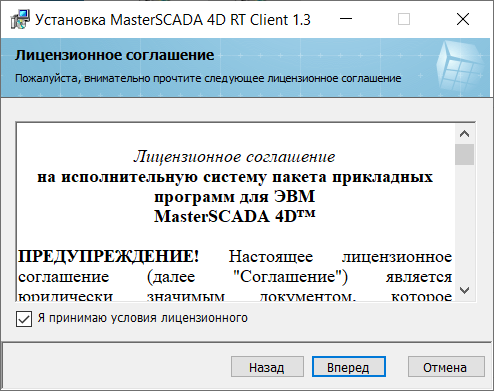Click the window title "Установка MasterSCADA 4D RT Client 1.3"
The width and height of the screenshot is (494, 391).
173,20
